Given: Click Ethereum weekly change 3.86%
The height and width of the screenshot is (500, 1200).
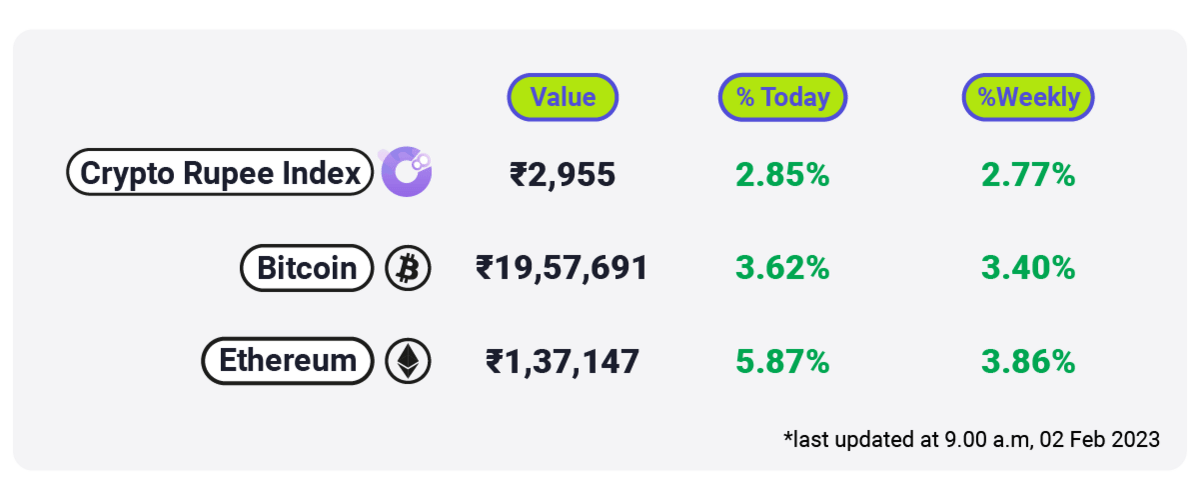Looking at the screenshot, I should [x=1028, y=361].
